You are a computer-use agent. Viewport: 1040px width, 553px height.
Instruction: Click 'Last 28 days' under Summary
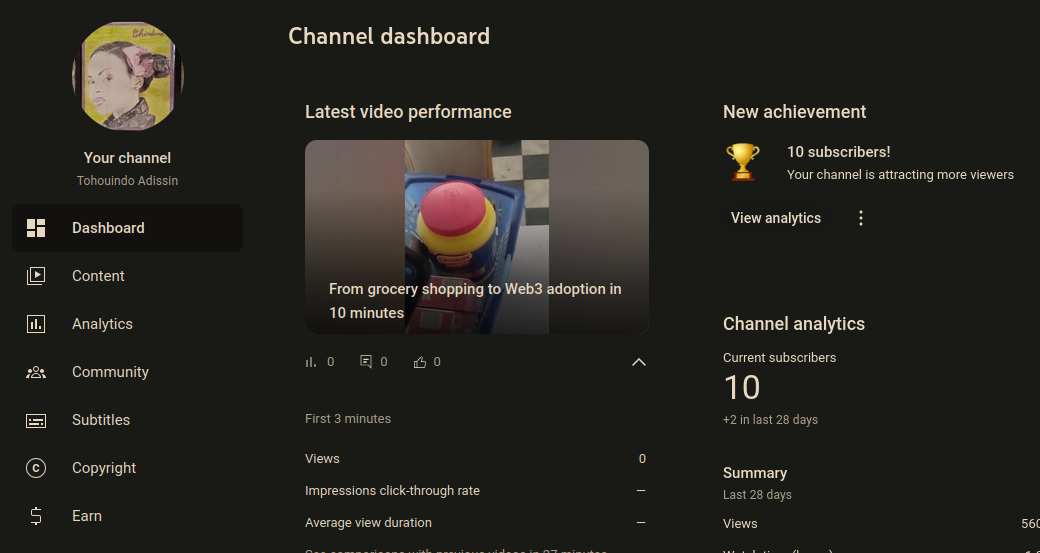(x=757, y=495)
